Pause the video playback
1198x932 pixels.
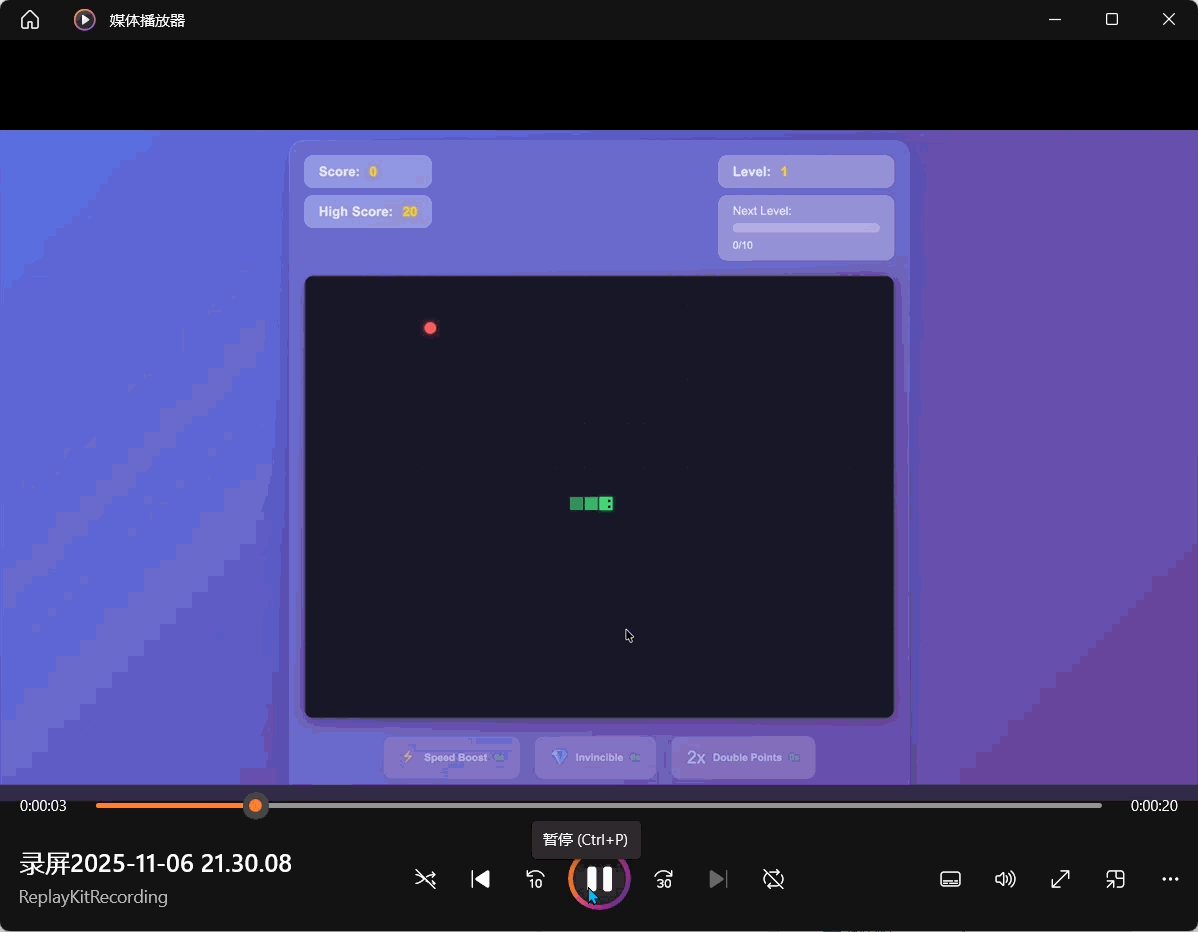[599, 879]
